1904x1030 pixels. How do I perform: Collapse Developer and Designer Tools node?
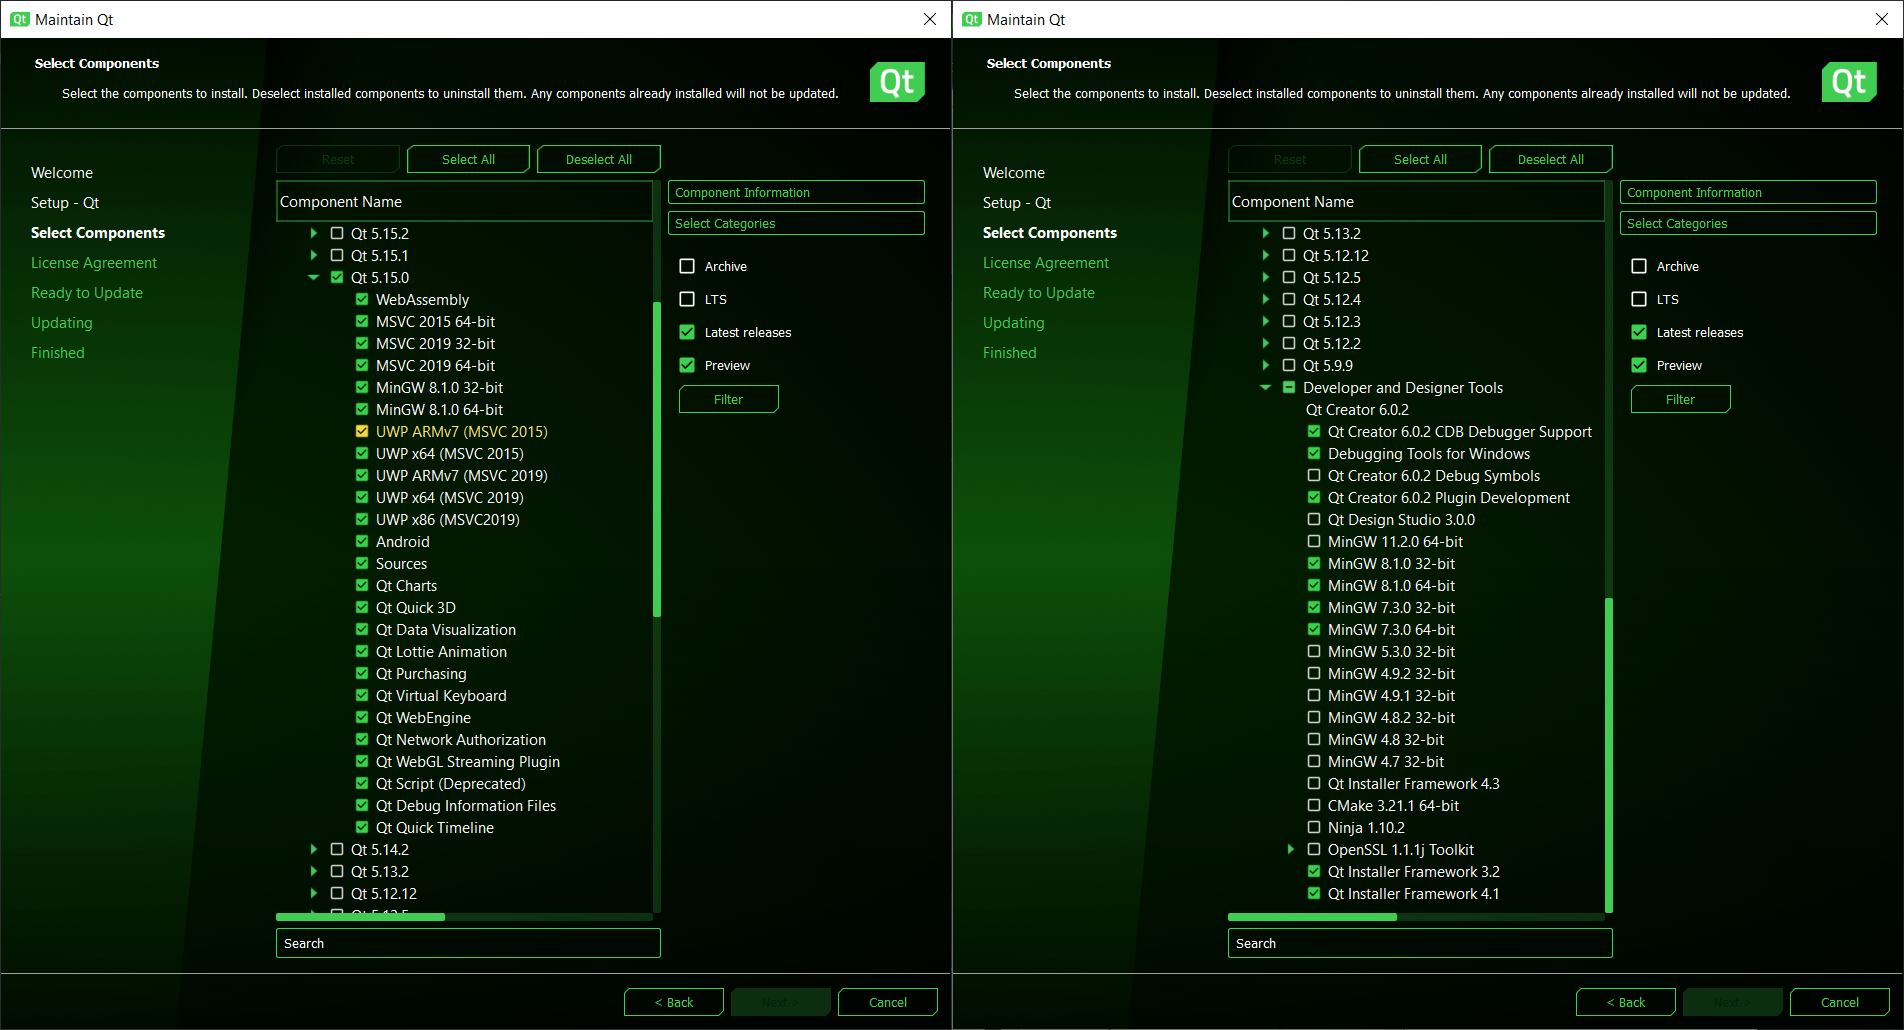click(1265, 388)
